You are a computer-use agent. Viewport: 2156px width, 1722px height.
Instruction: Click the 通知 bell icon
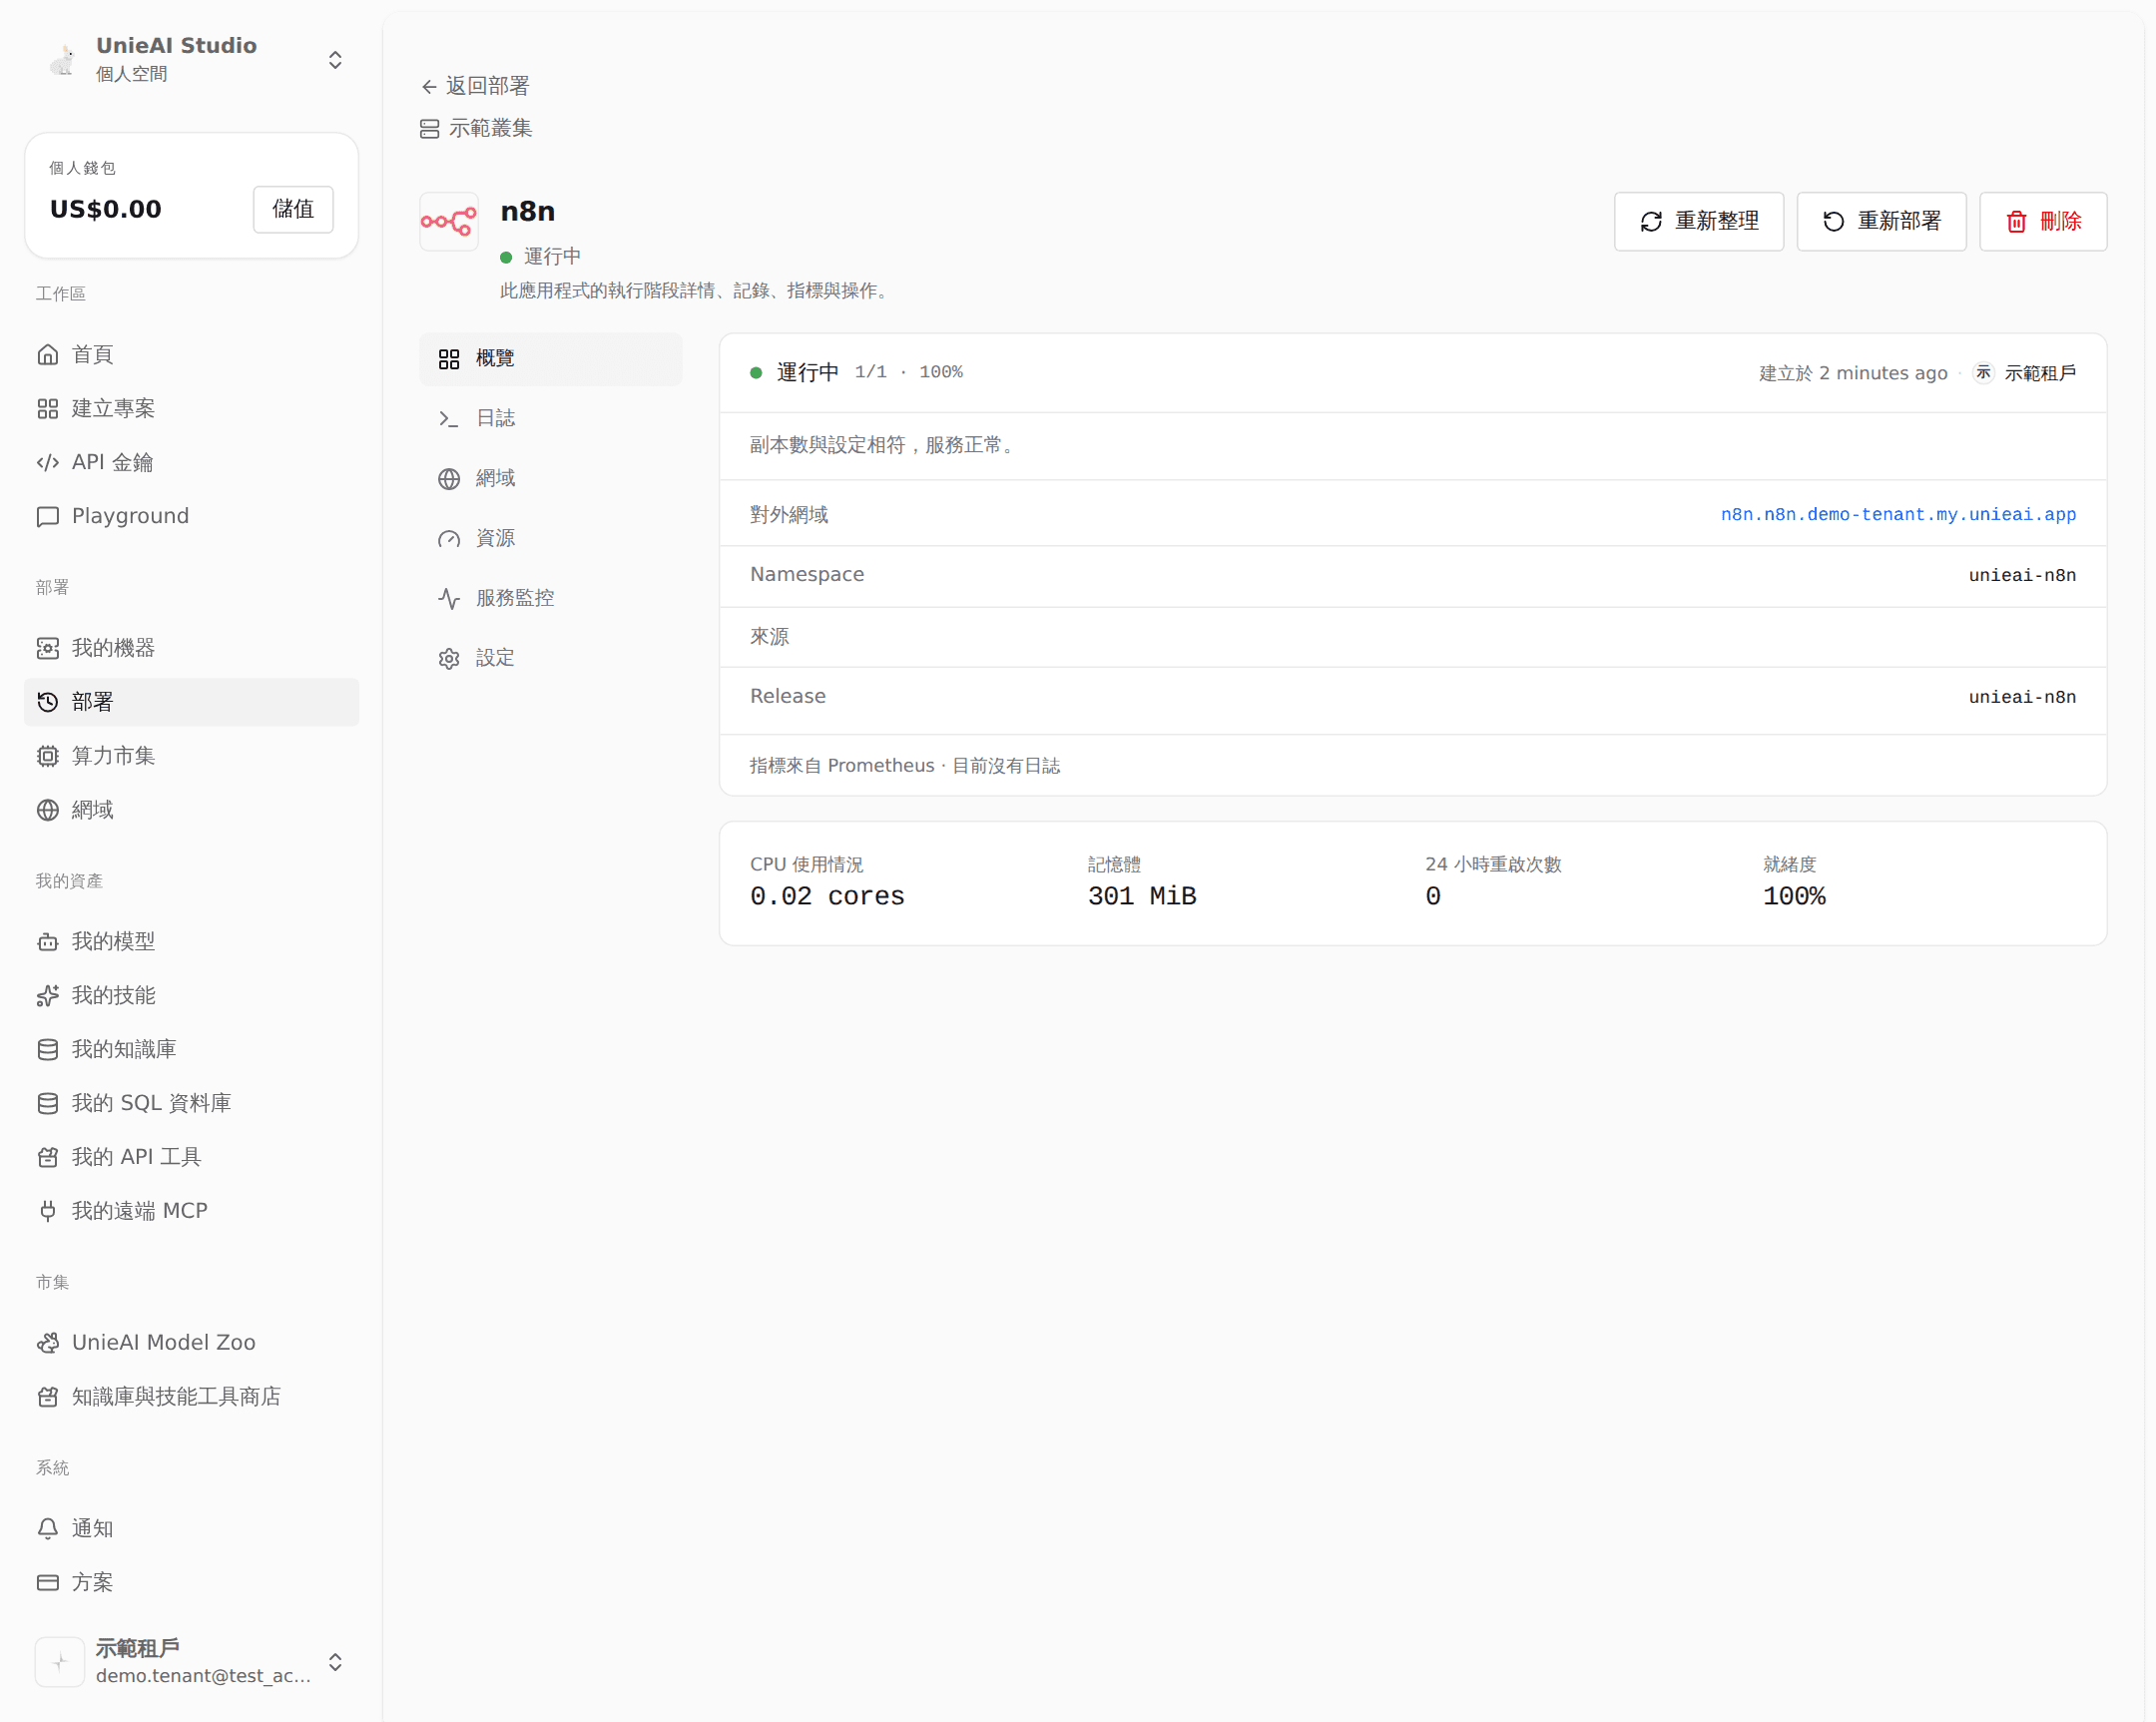pyautogui.click(x=48, y=1529)
